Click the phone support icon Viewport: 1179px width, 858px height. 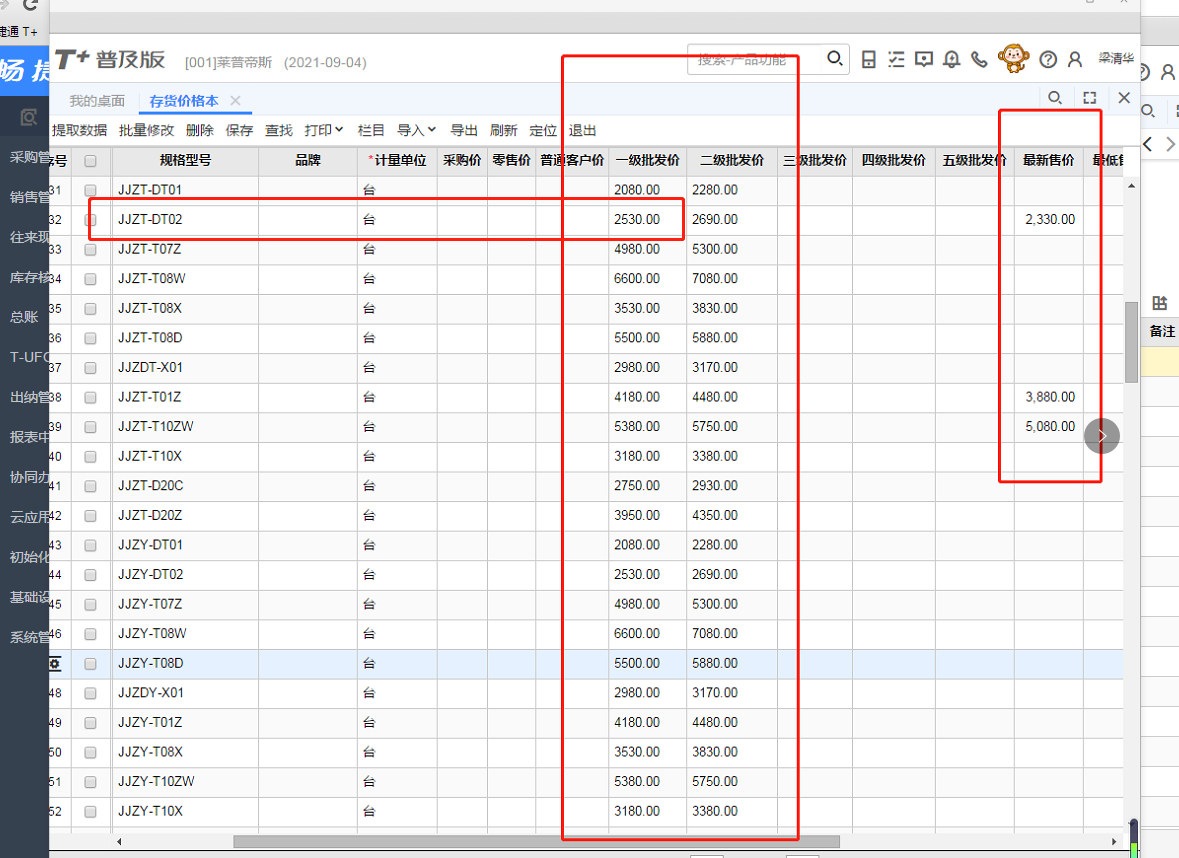(979, 59)
